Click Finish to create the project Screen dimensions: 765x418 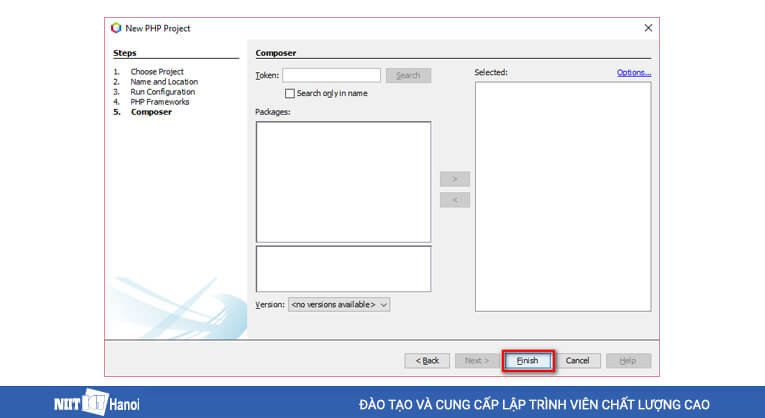click(527, 360)
